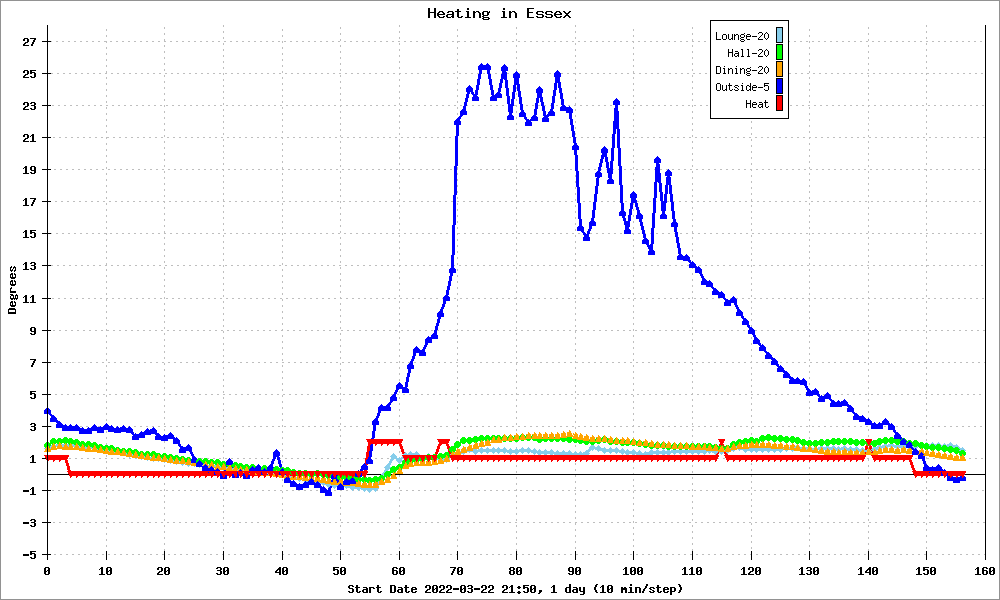Viewport: 1000px width, 600px height.
Task: Click the 'Dining-20' legend label
Action: (742, 70)
